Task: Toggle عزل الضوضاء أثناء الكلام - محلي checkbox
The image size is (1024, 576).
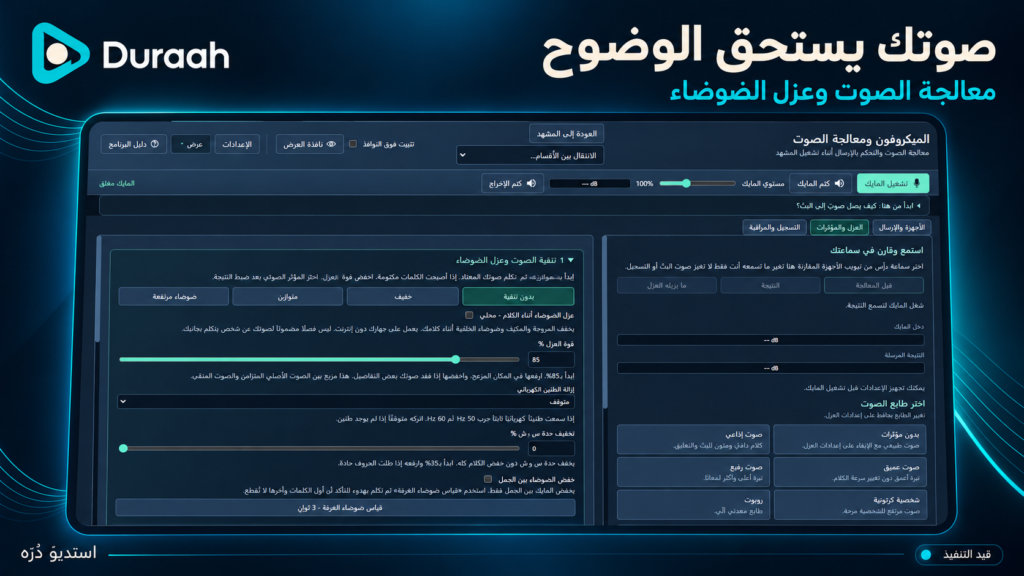Action: 469,315
